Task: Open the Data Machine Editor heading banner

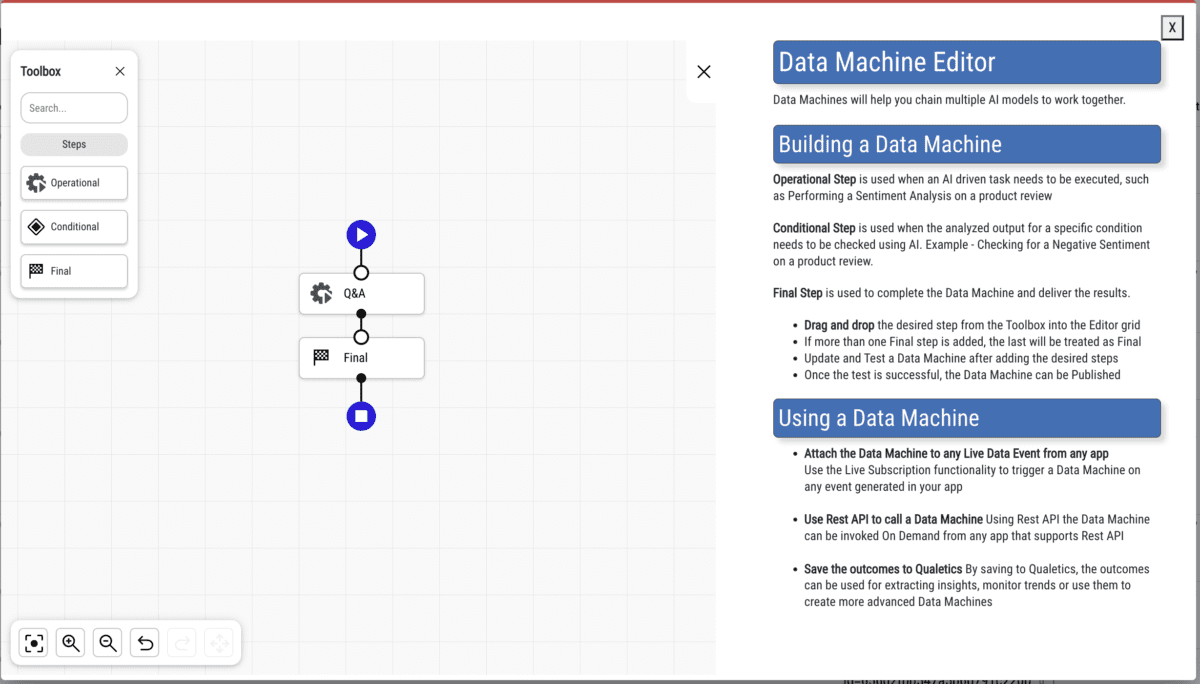Action: pos(966,62)
